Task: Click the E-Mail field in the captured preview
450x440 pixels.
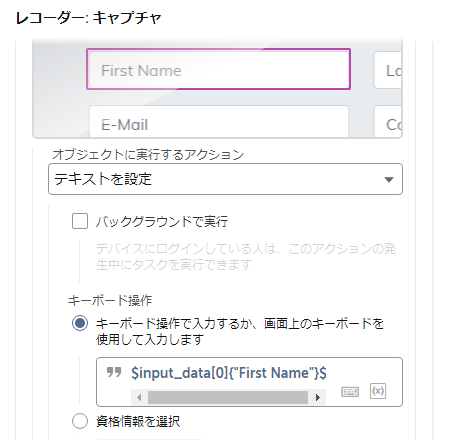Action: point(219,121)
